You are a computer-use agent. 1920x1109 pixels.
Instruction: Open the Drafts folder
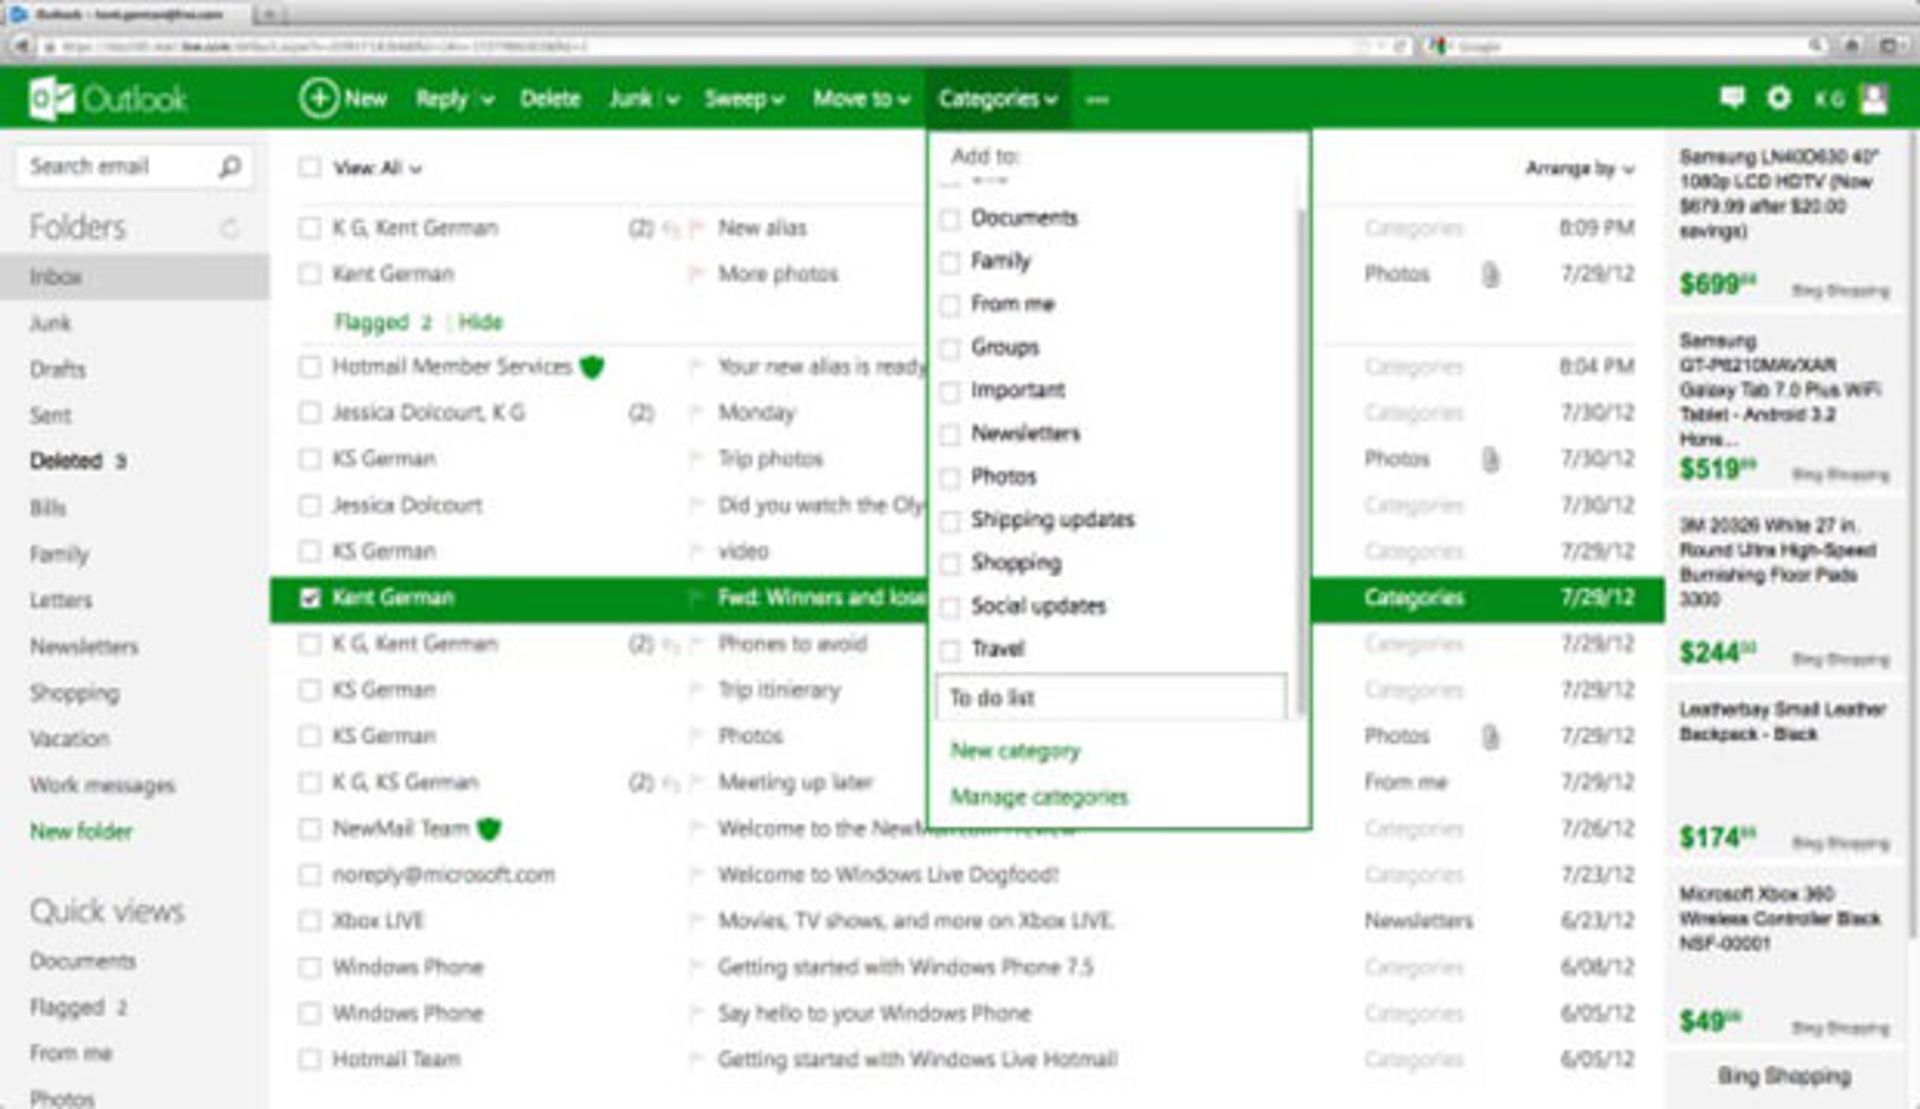57,369
